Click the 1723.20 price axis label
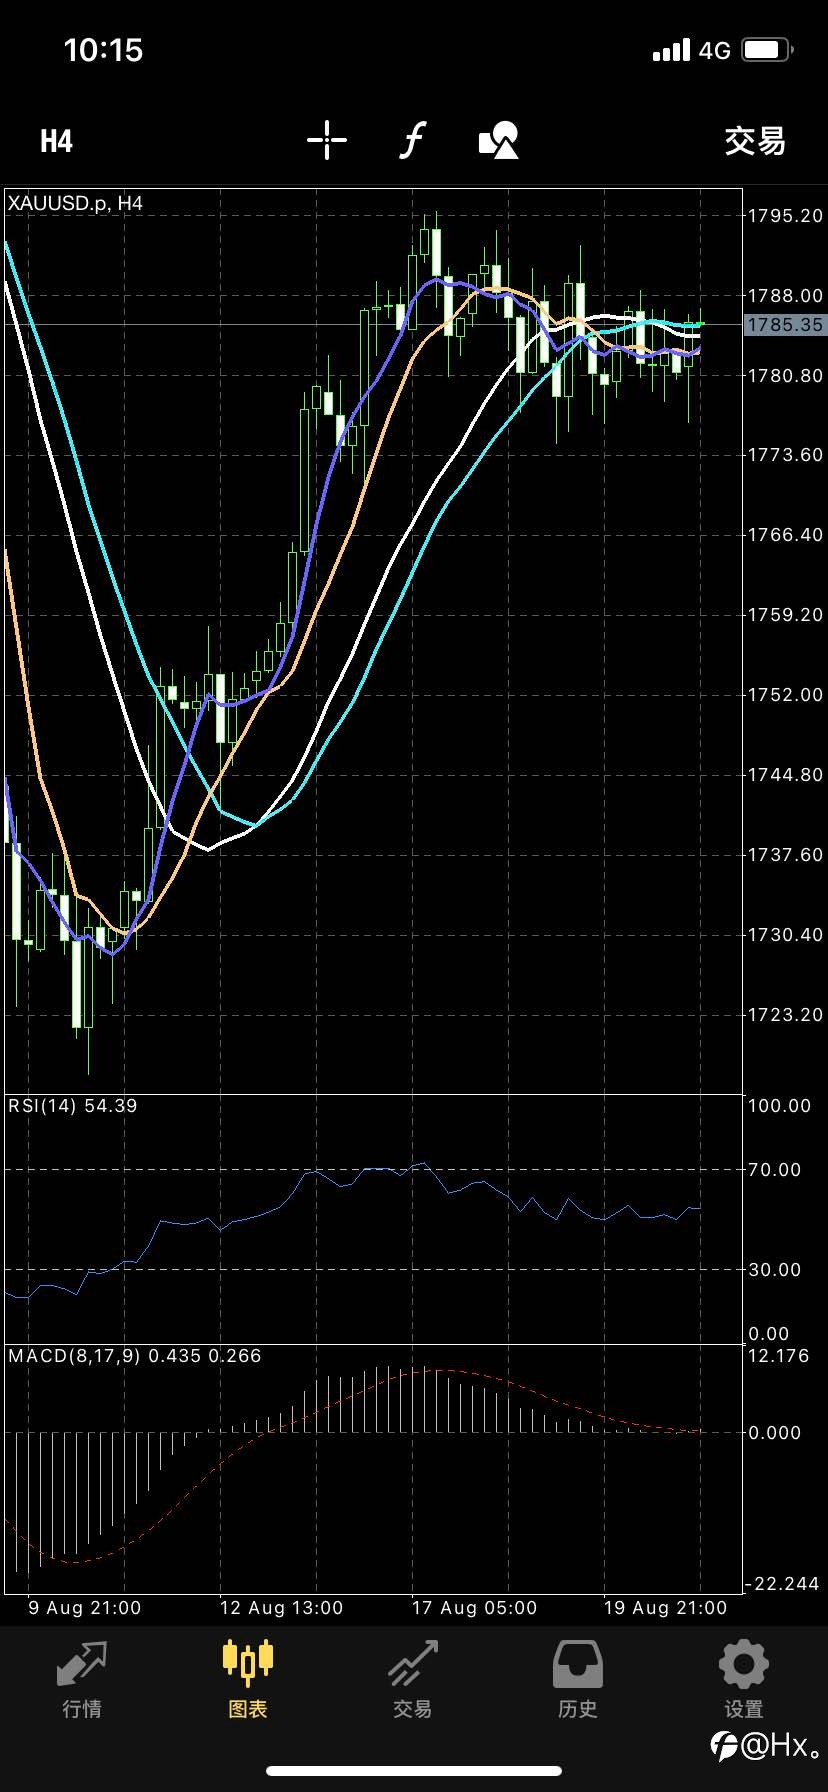Viewport: 828px width, 1792px height. coord(786,1015)
